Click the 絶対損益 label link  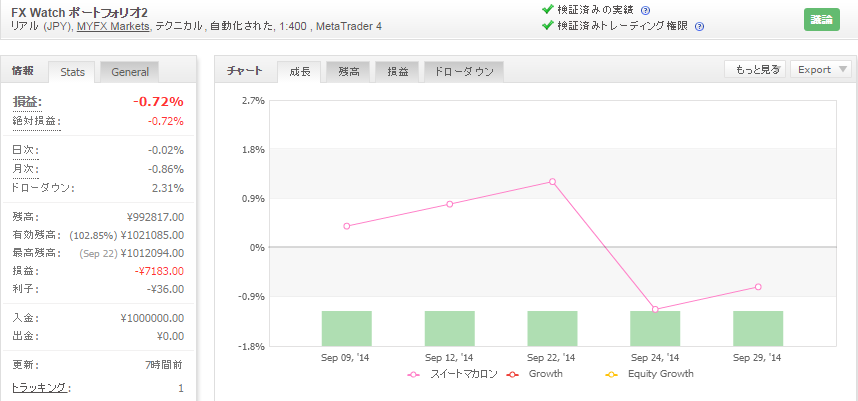click(x=36, y=121)
